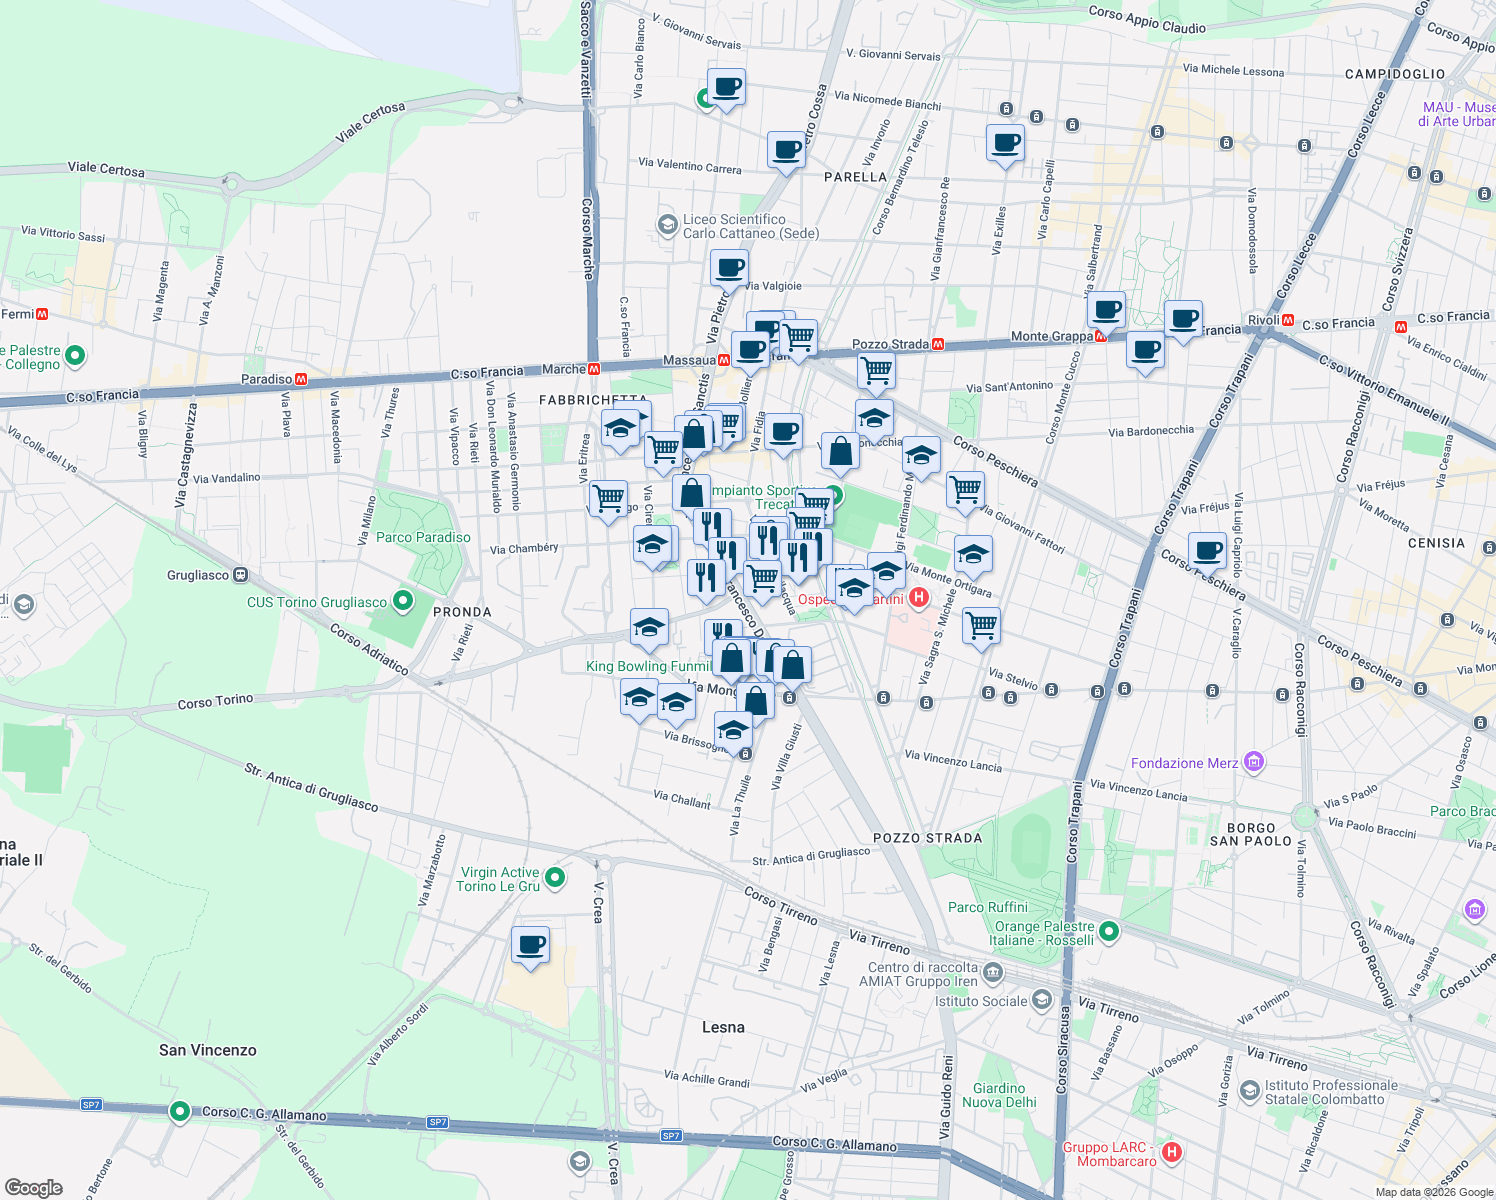
Task: Click the cafe marker on Corso Peschiera near Cenisia
Action: click(1207, 553)
